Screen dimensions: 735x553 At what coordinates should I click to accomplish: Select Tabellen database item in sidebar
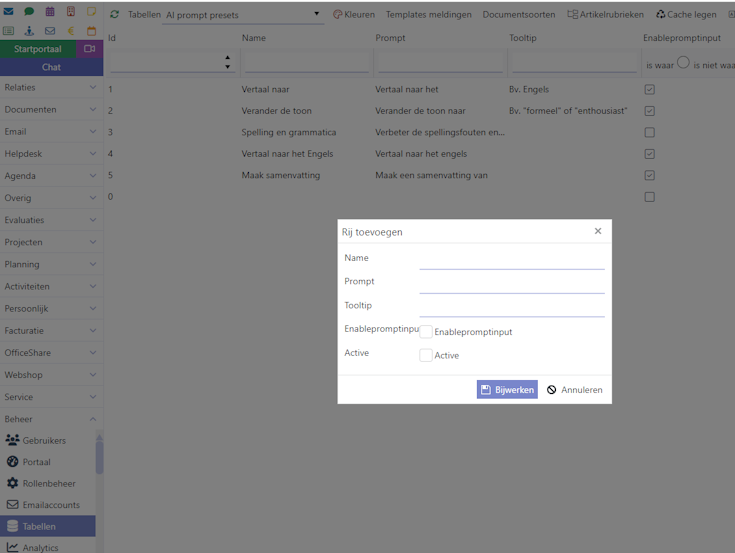click(47, 526)
